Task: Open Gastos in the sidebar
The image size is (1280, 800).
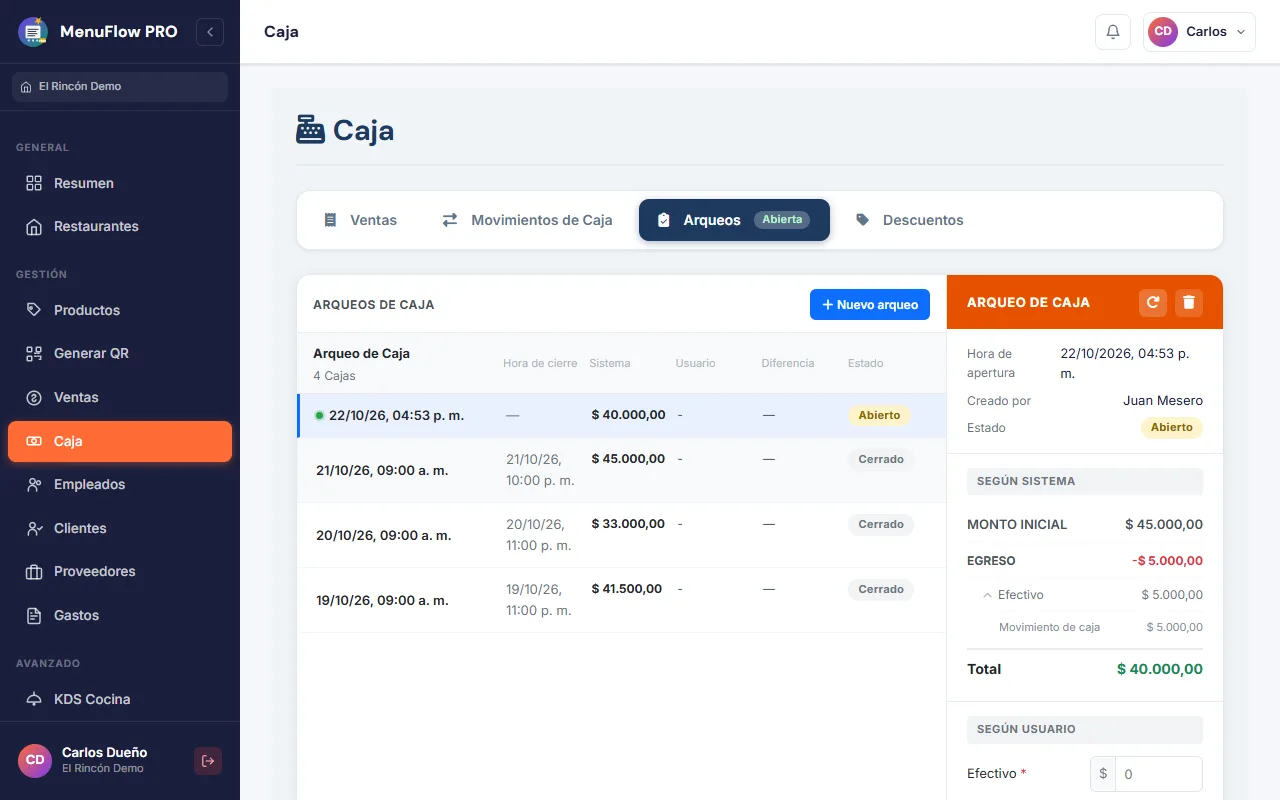Action: point(120,615)
